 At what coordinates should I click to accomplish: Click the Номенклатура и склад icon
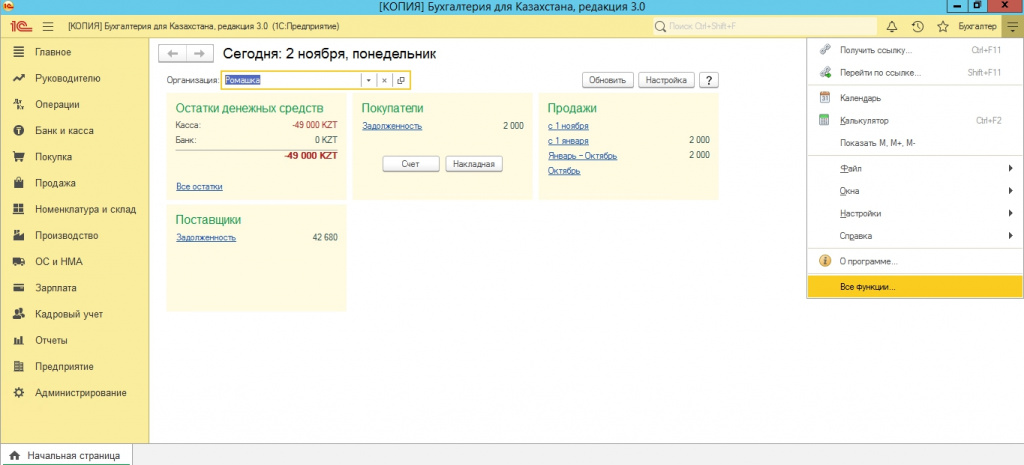coord(19,210)
